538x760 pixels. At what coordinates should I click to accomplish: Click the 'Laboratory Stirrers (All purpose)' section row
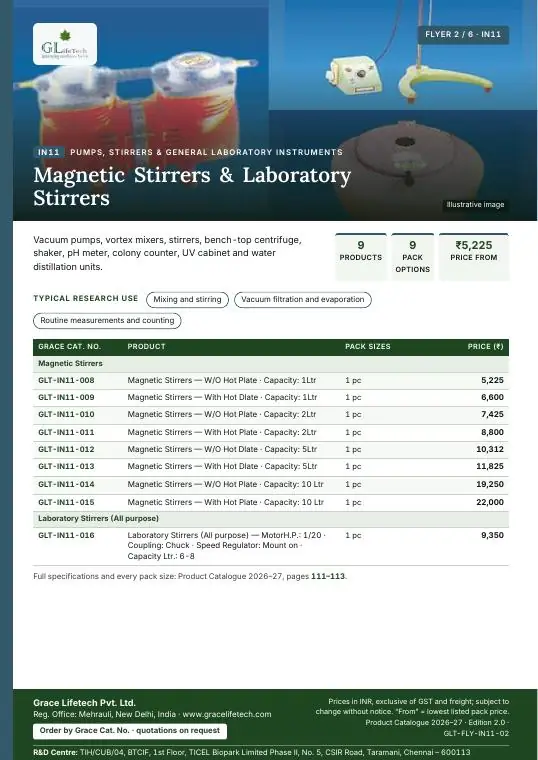point(271,519)
